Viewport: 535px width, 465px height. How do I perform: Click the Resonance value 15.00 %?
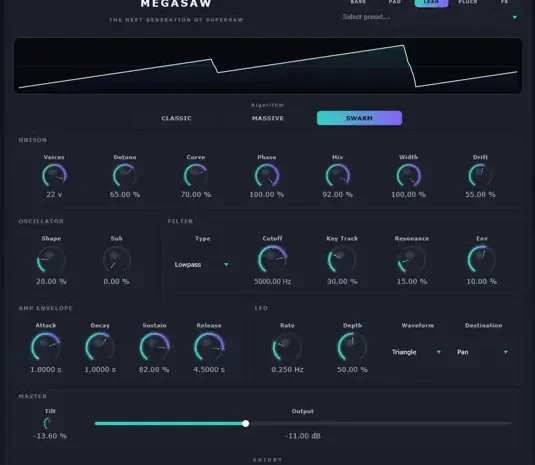pos(411,281)
